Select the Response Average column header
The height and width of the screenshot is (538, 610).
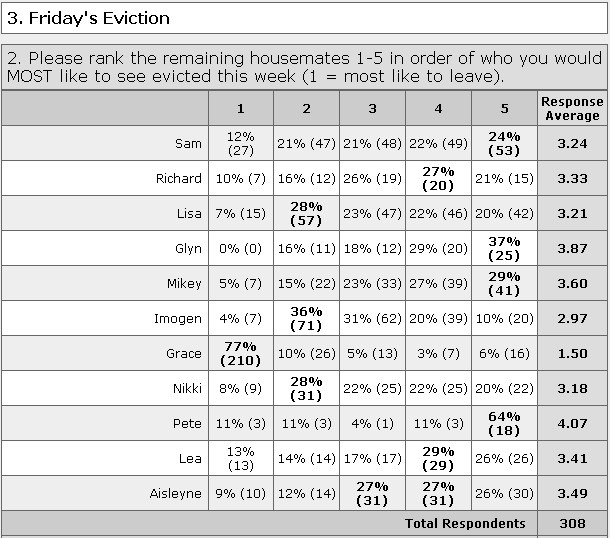(x=572, y=109)
